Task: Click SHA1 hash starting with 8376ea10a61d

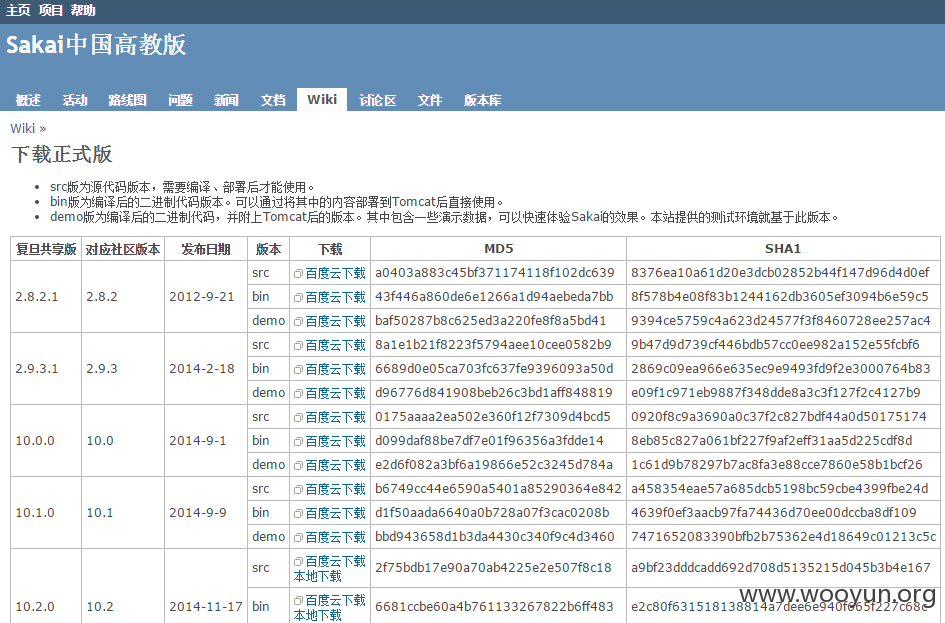Action: point(780,273)
